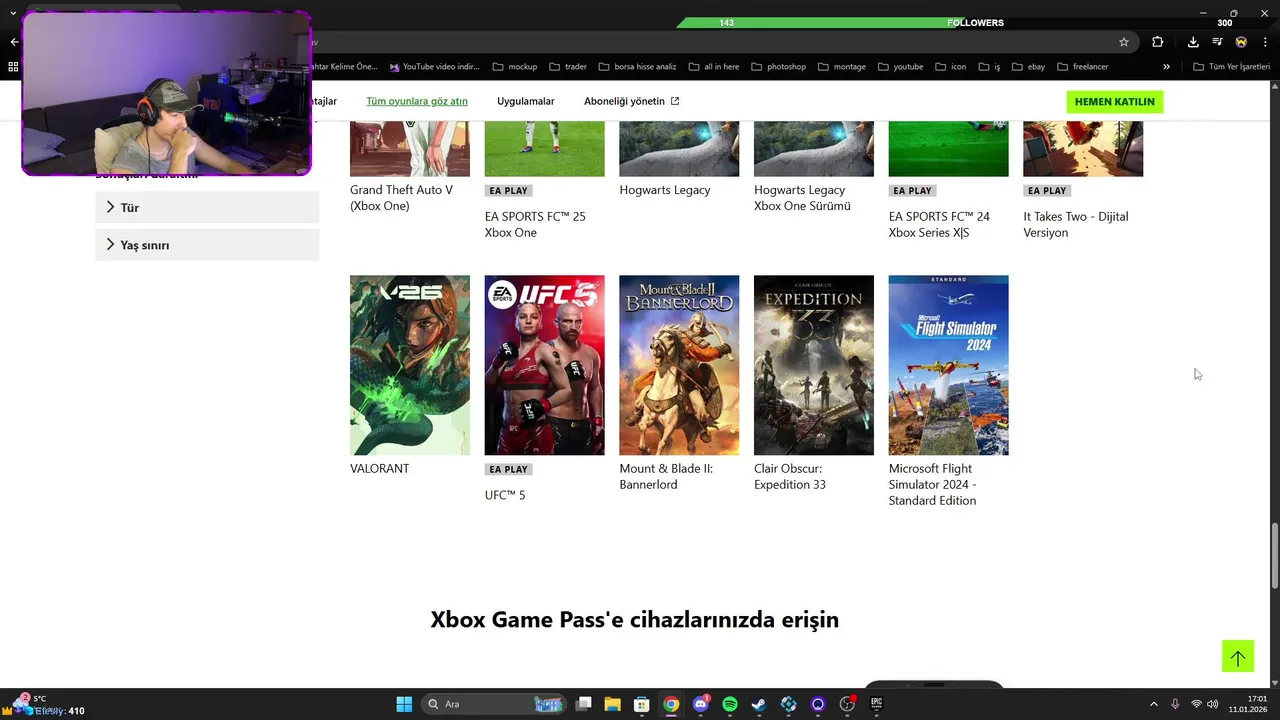
Task: Open Mount & Blade II: Bannerlord title link
Action: (666, 476)
